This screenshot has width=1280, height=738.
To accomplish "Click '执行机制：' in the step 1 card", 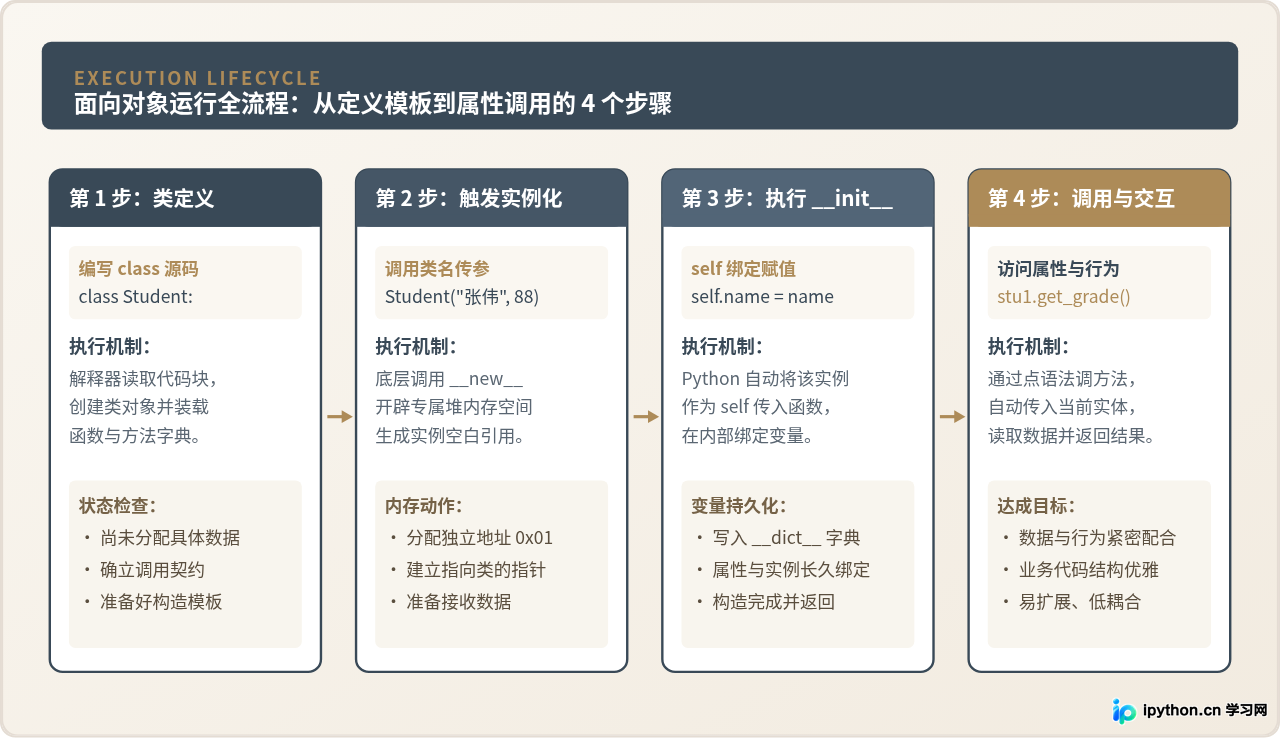I will point(110,347).
